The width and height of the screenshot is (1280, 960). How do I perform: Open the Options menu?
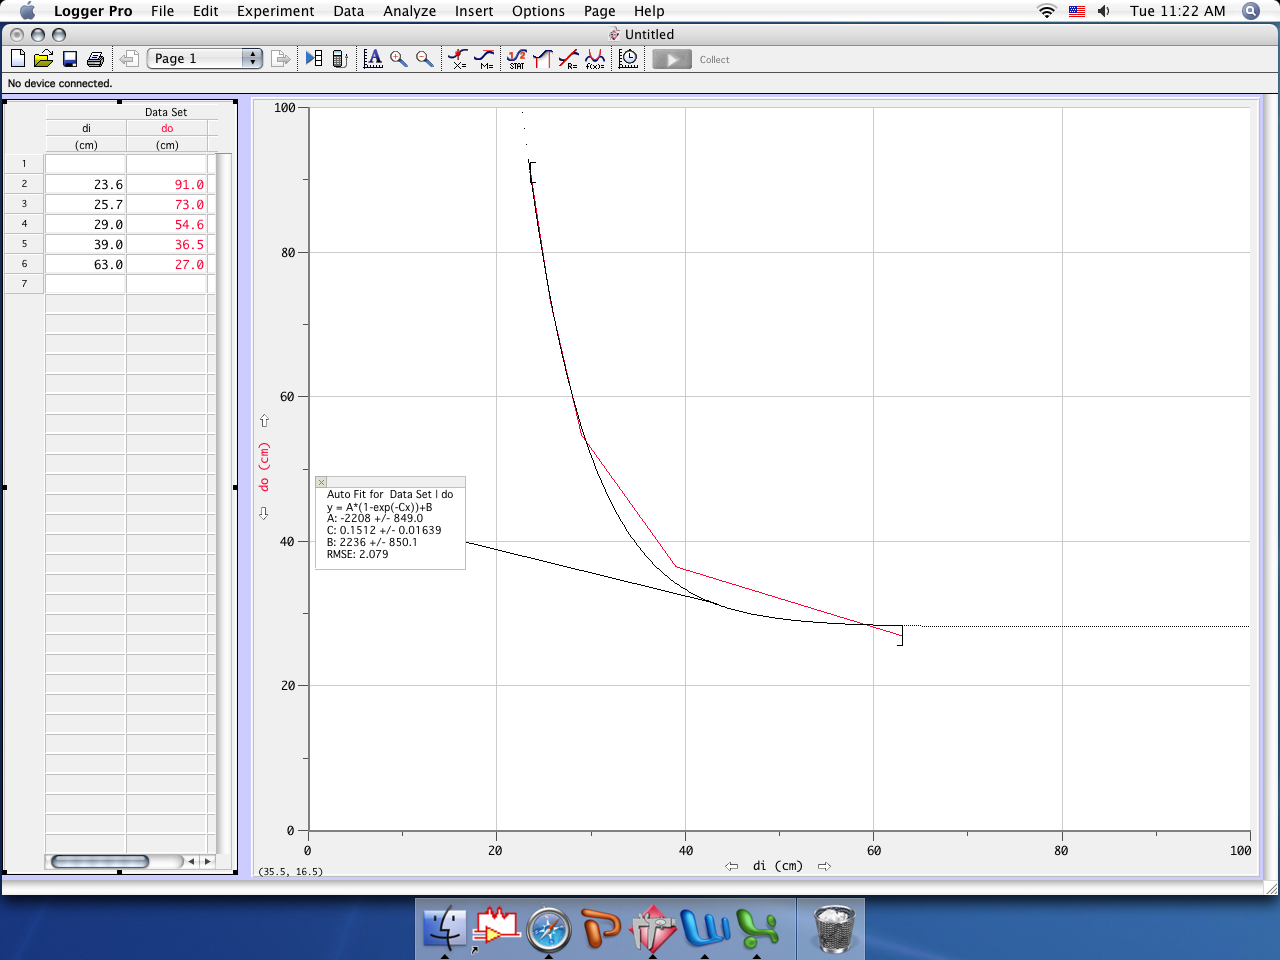(x=538, y=11)
